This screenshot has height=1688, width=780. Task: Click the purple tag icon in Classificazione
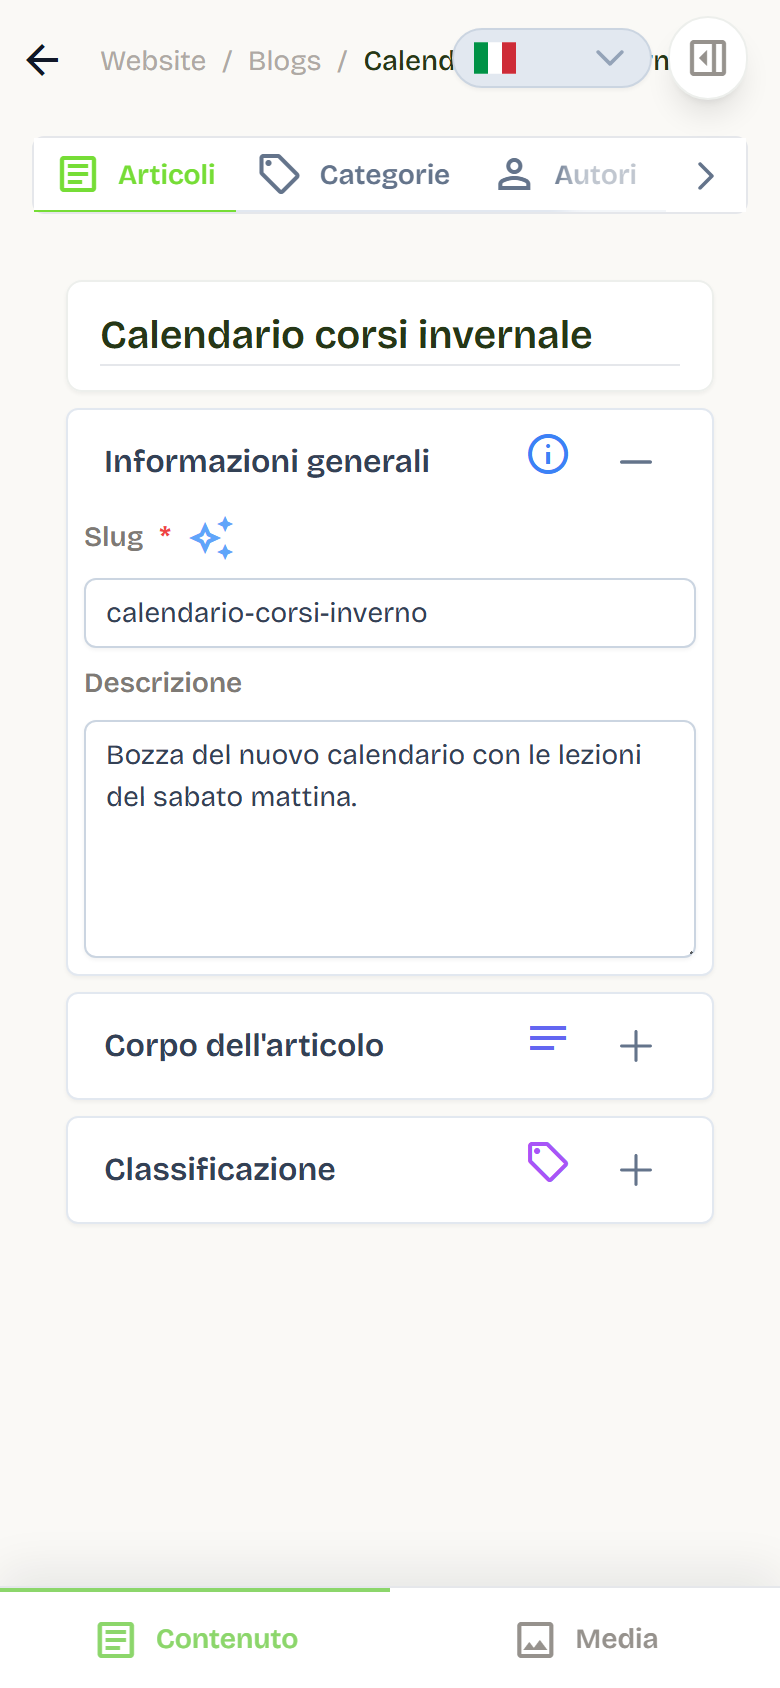tap(548, 1163)
